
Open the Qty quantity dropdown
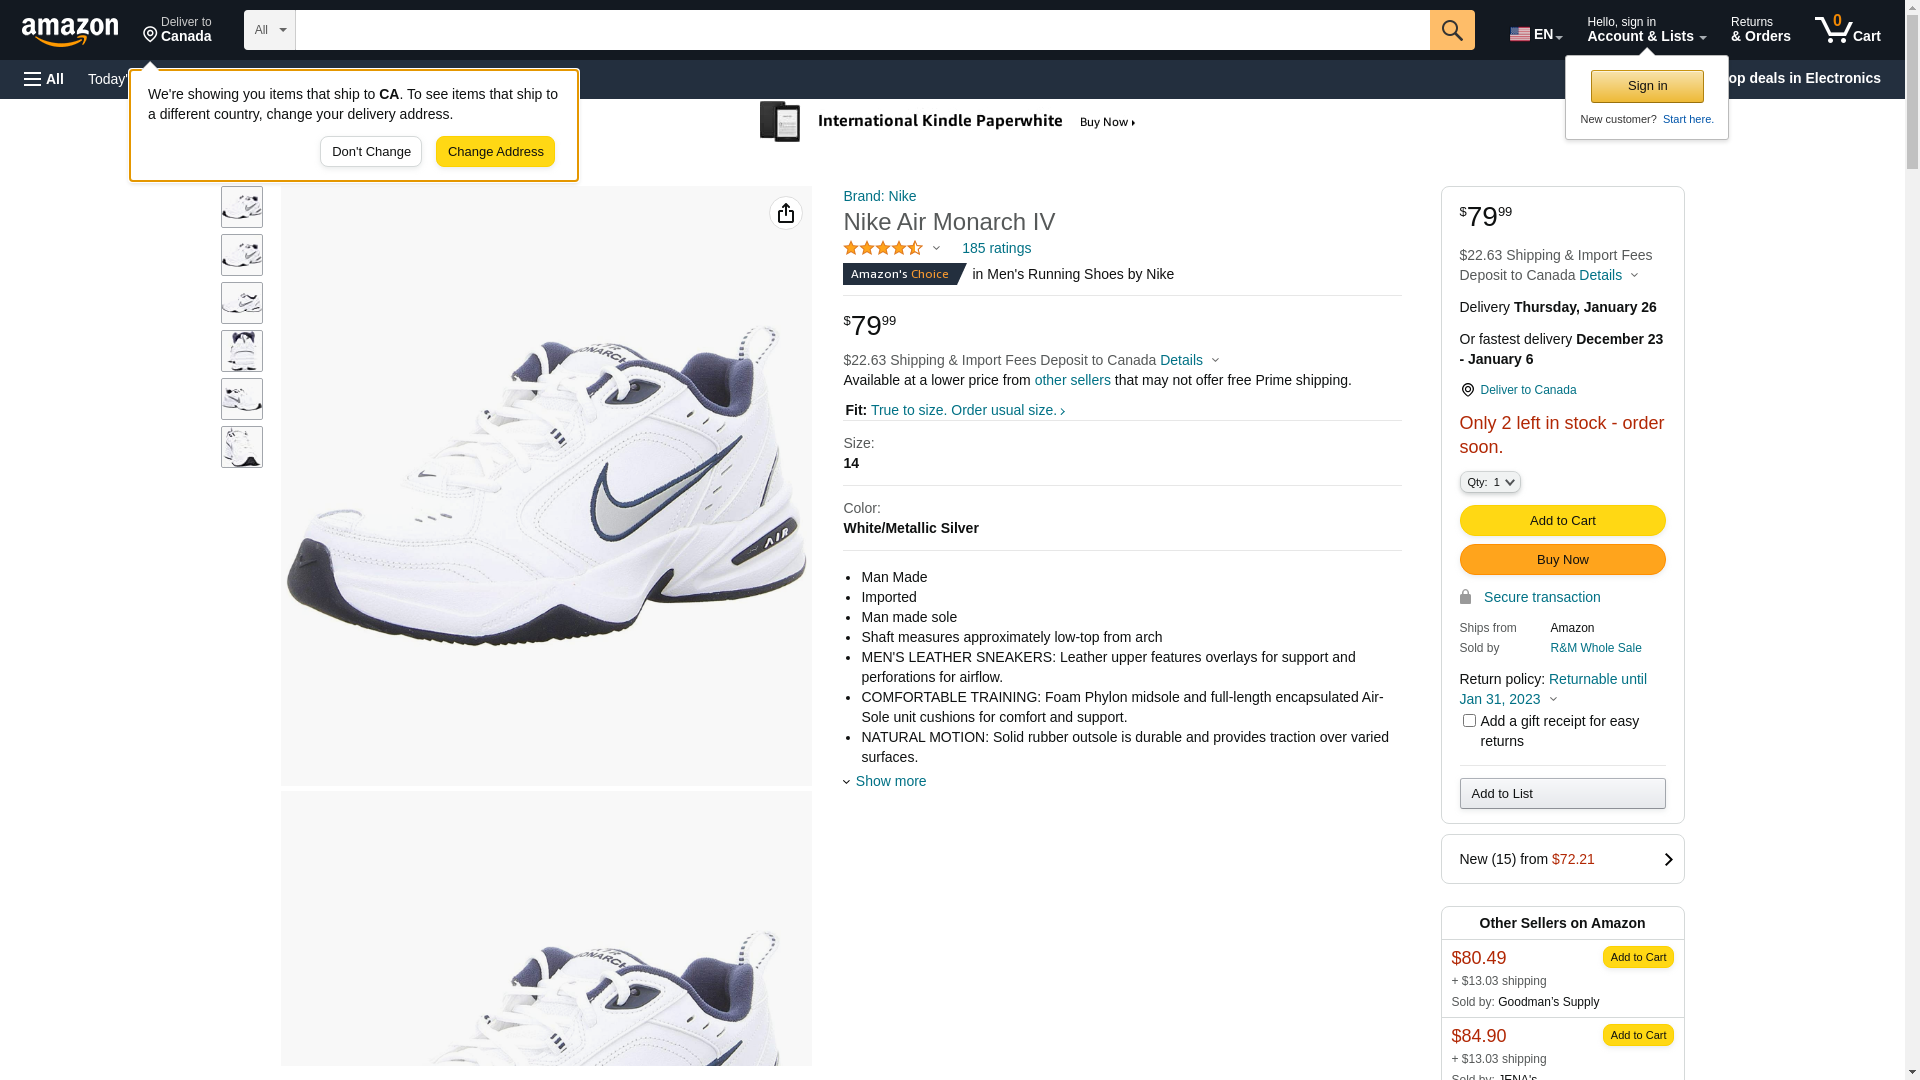[1490, 482]
